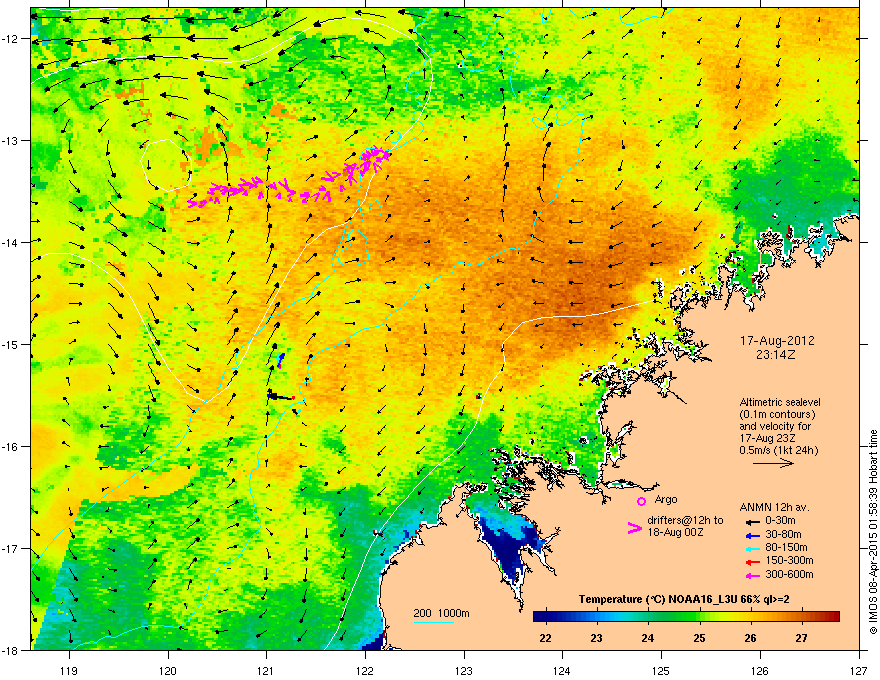
Task: Click the cyan line under '200 1000m'
Action: (x=434, y=622)
